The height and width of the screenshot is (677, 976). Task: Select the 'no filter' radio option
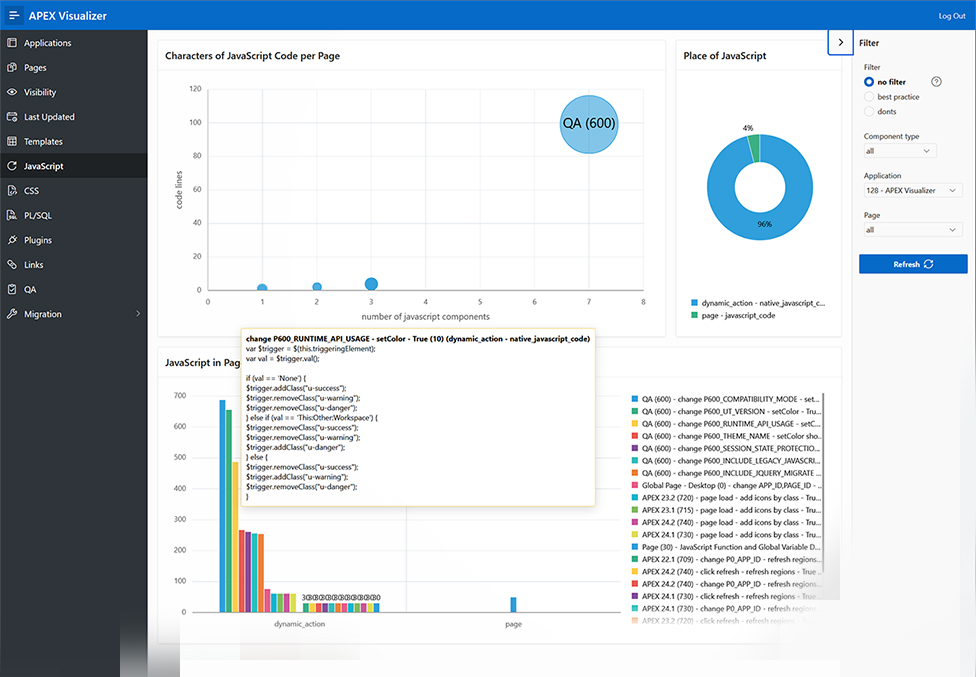(x=869, y=82)
